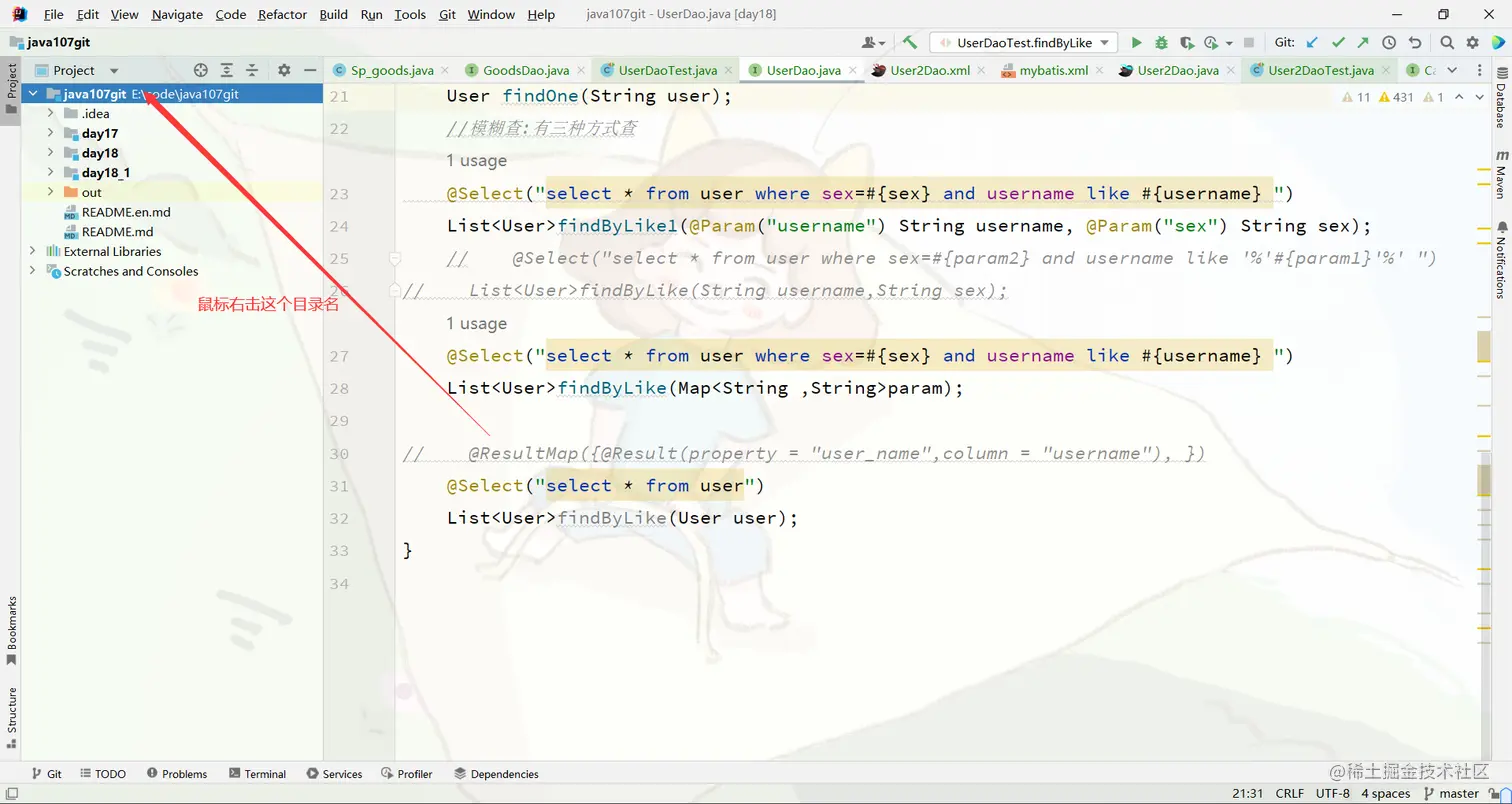Open the run configuration dropdown UserDaoTest.findByLike
This screenshot has height=804, width=1512.
[x=1024, y=43]
